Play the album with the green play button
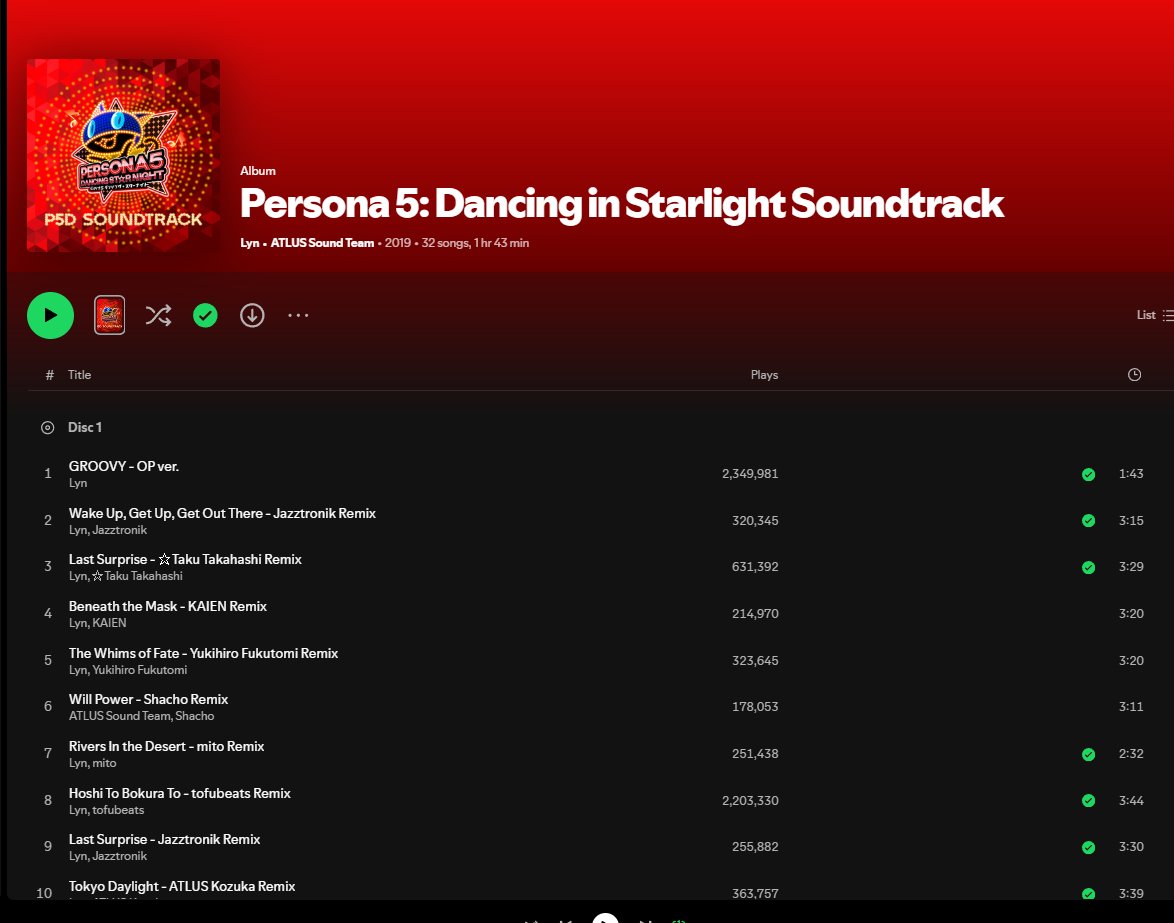The width and height of the screenshot is (1174, 923). click(x=50, y=315)
